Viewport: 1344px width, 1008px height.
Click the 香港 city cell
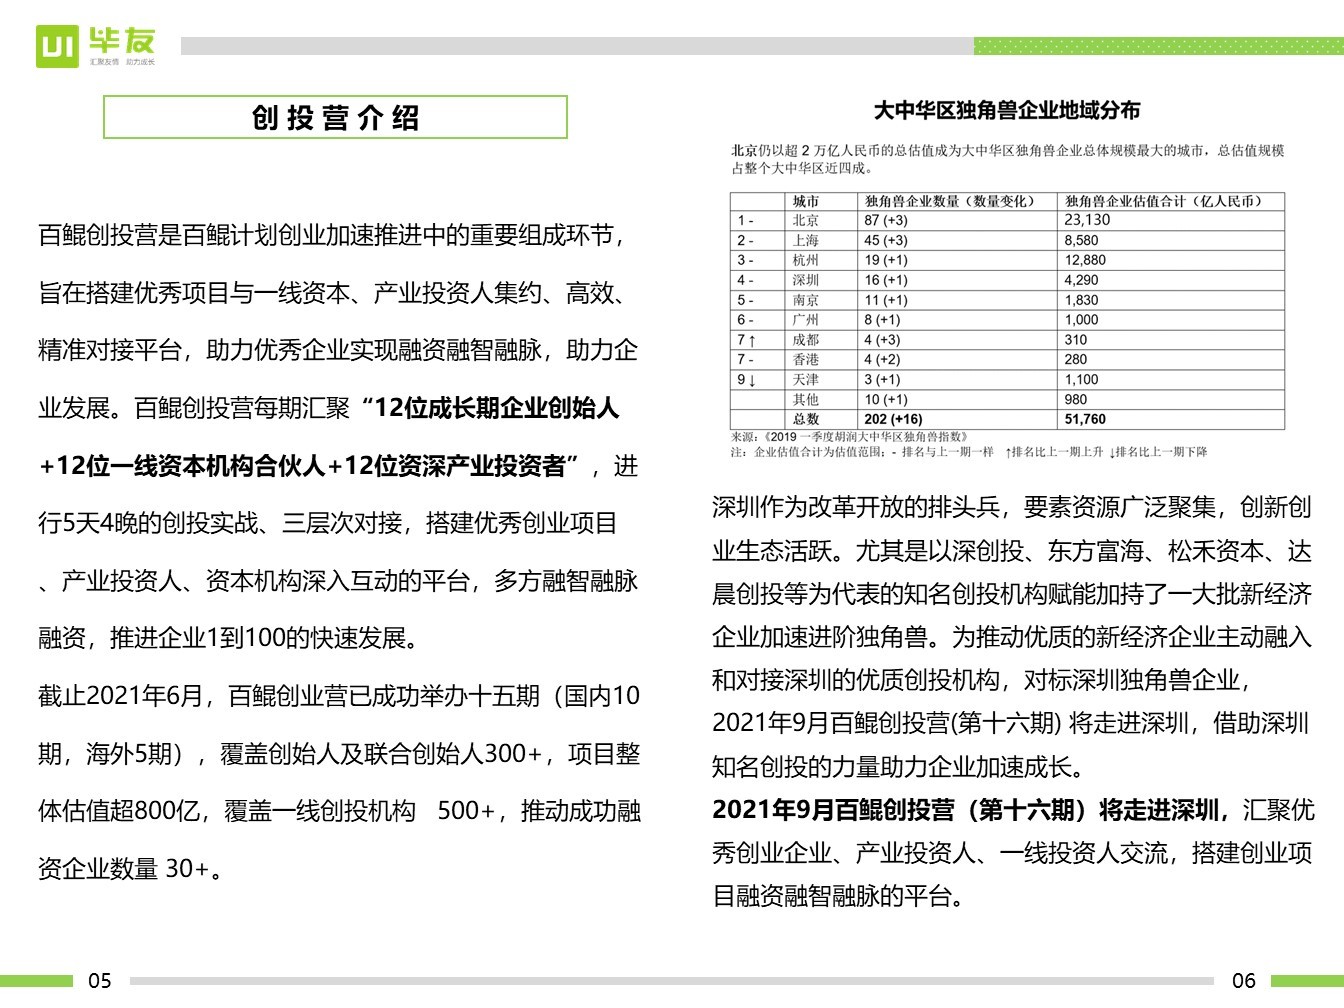point(806,359)
